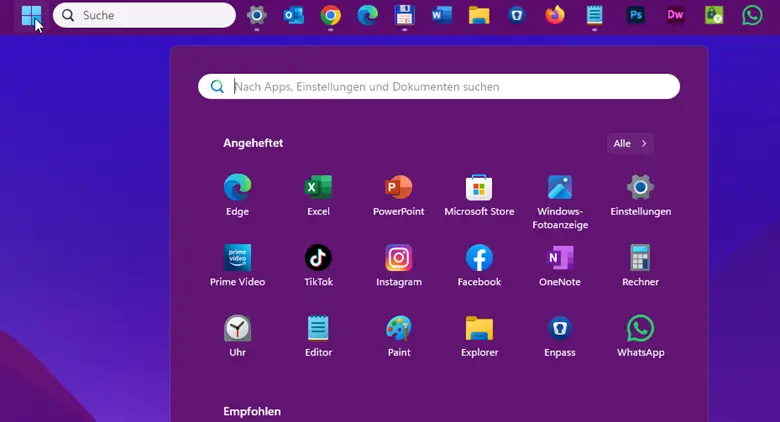
Task: Launch PowerPoint from pinned apps
Action: (x=398, y=195)
